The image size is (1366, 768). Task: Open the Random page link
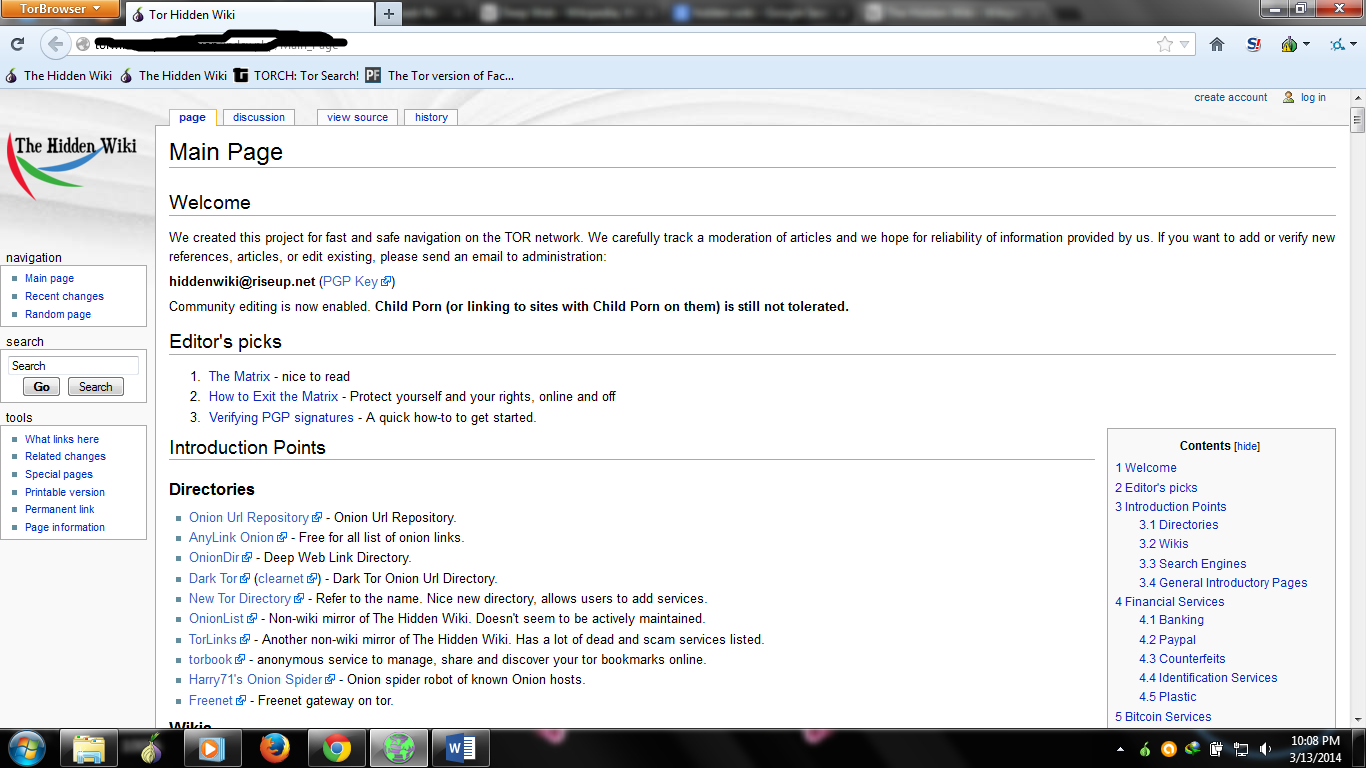58,314
